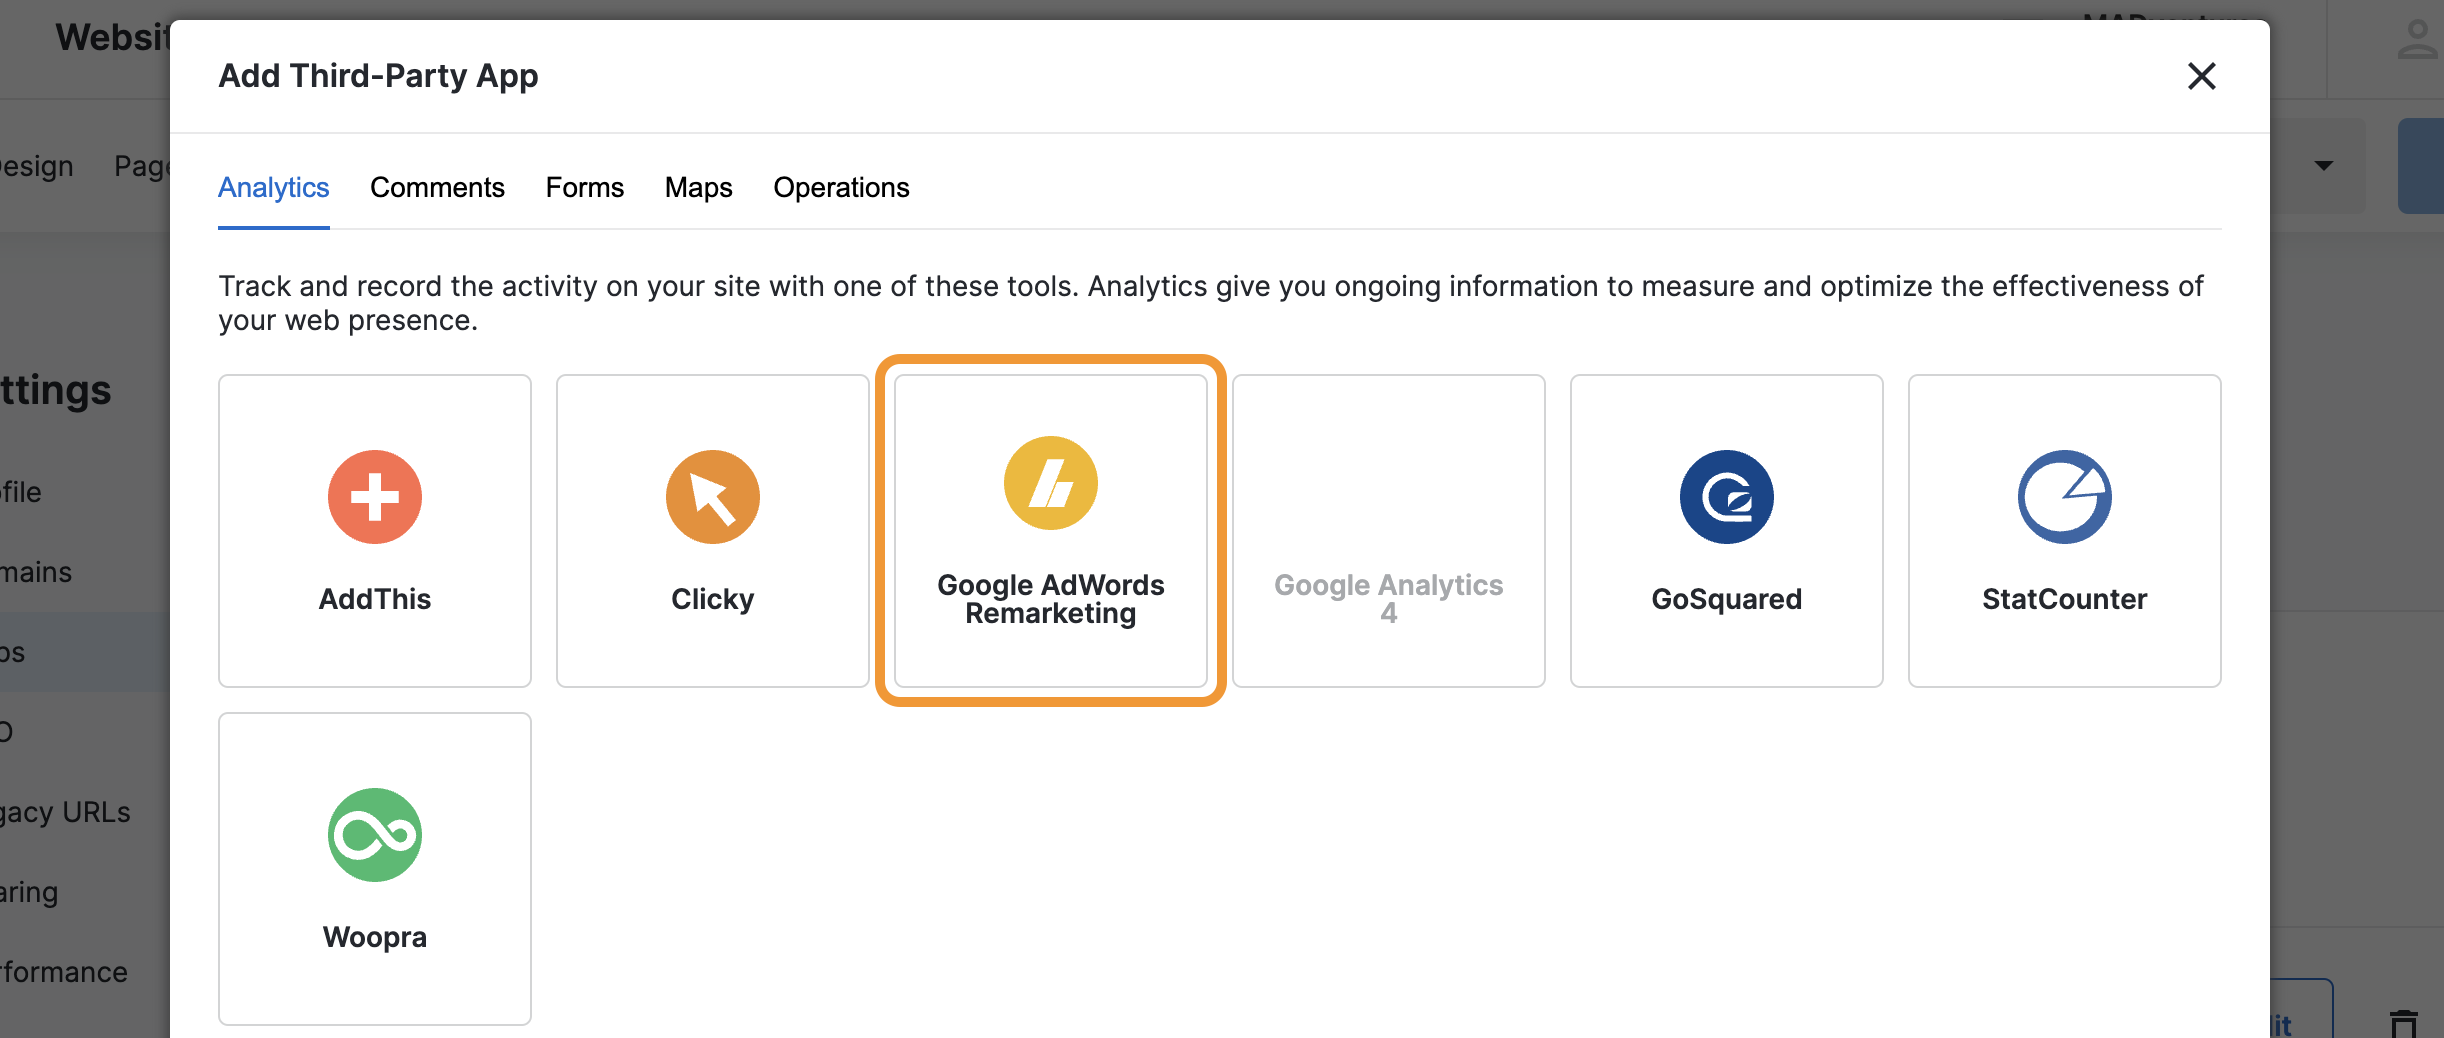Open the user account icon behind dialog
The image size is (2444, 1038).
click(x=2418, y=40)
